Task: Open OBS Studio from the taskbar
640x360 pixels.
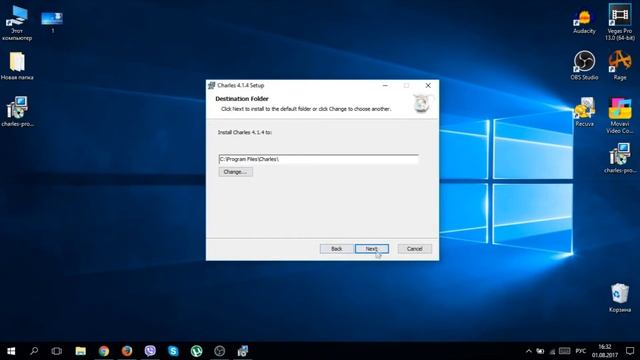Action: pyautogui.click(x=220, y=351)
